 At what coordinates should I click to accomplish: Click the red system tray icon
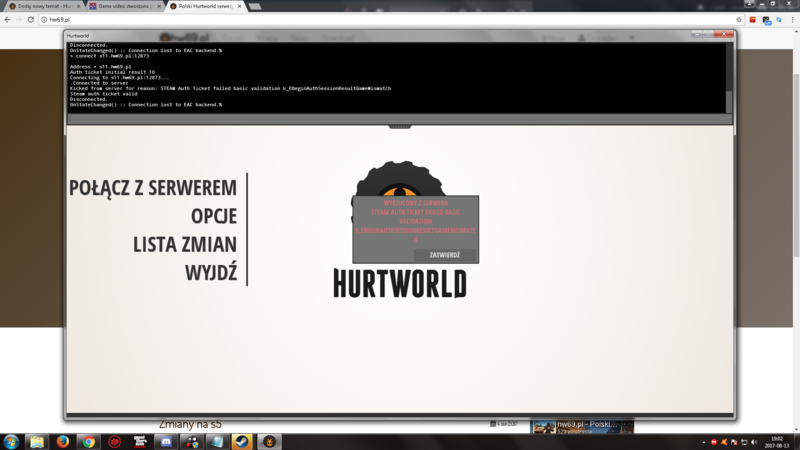point(714,442)
